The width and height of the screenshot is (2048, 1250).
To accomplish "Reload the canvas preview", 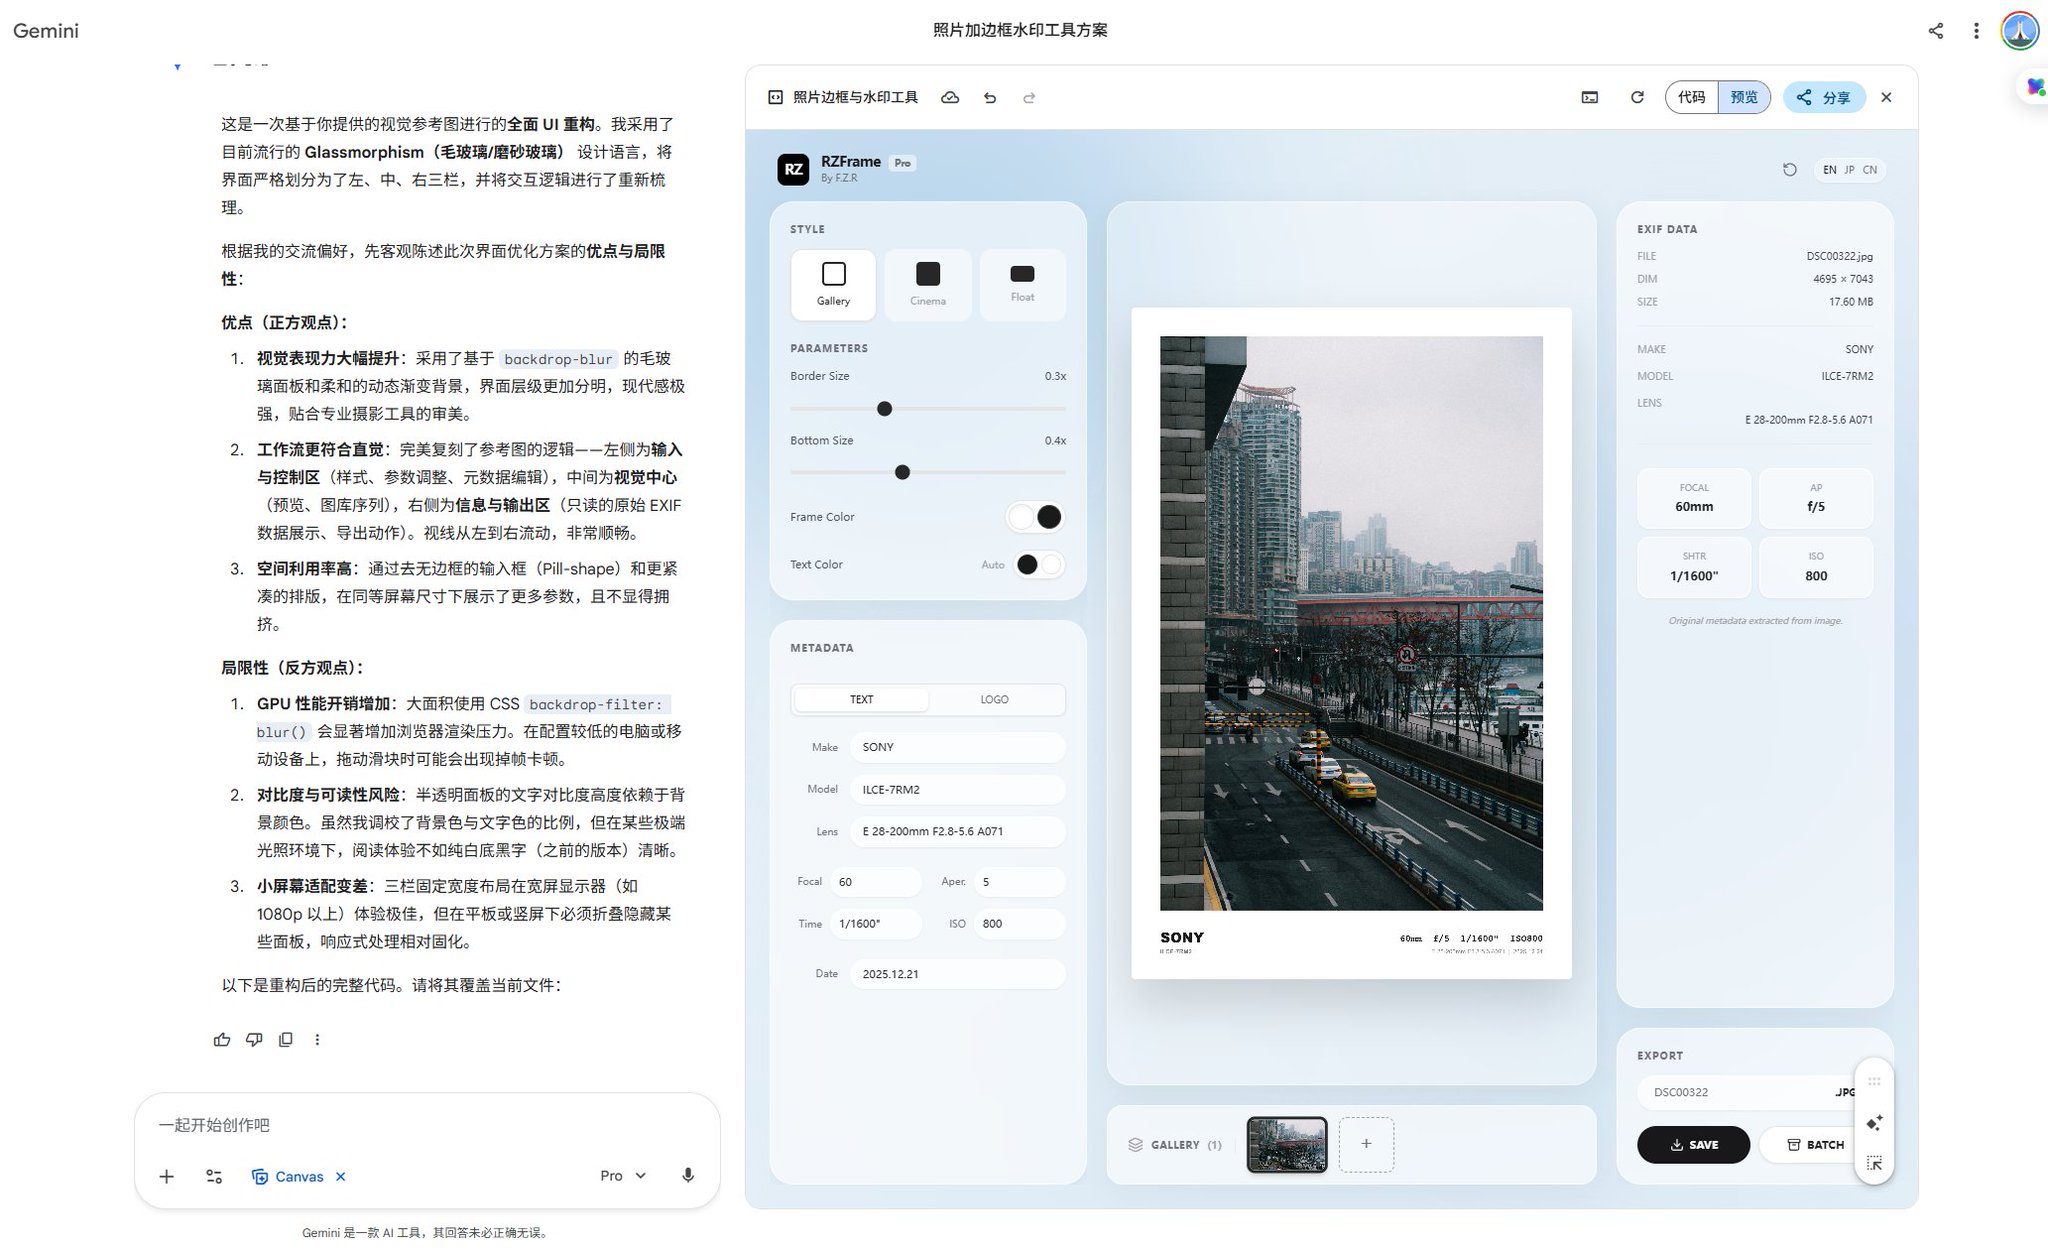I will [x=1637, y=97].
